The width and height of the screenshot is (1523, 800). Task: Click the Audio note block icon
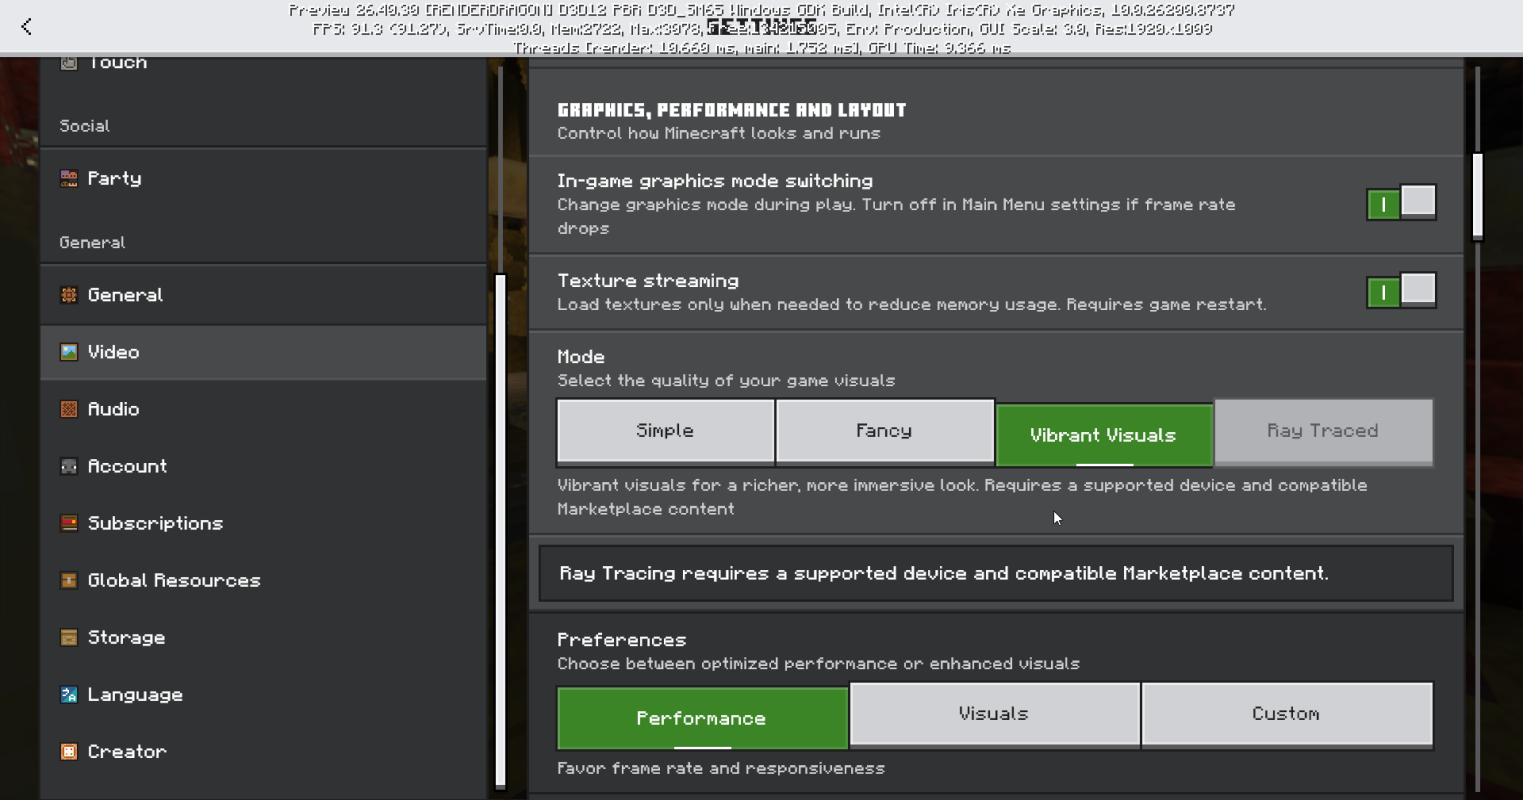tap(69, 409)
